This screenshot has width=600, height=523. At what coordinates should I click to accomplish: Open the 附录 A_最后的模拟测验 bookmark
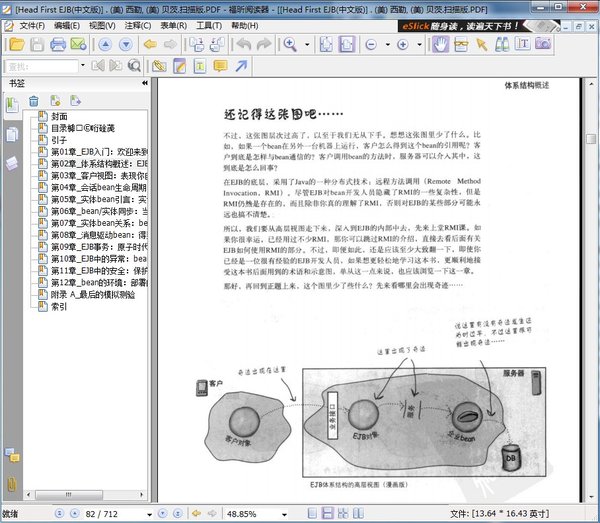pos(93,295)
